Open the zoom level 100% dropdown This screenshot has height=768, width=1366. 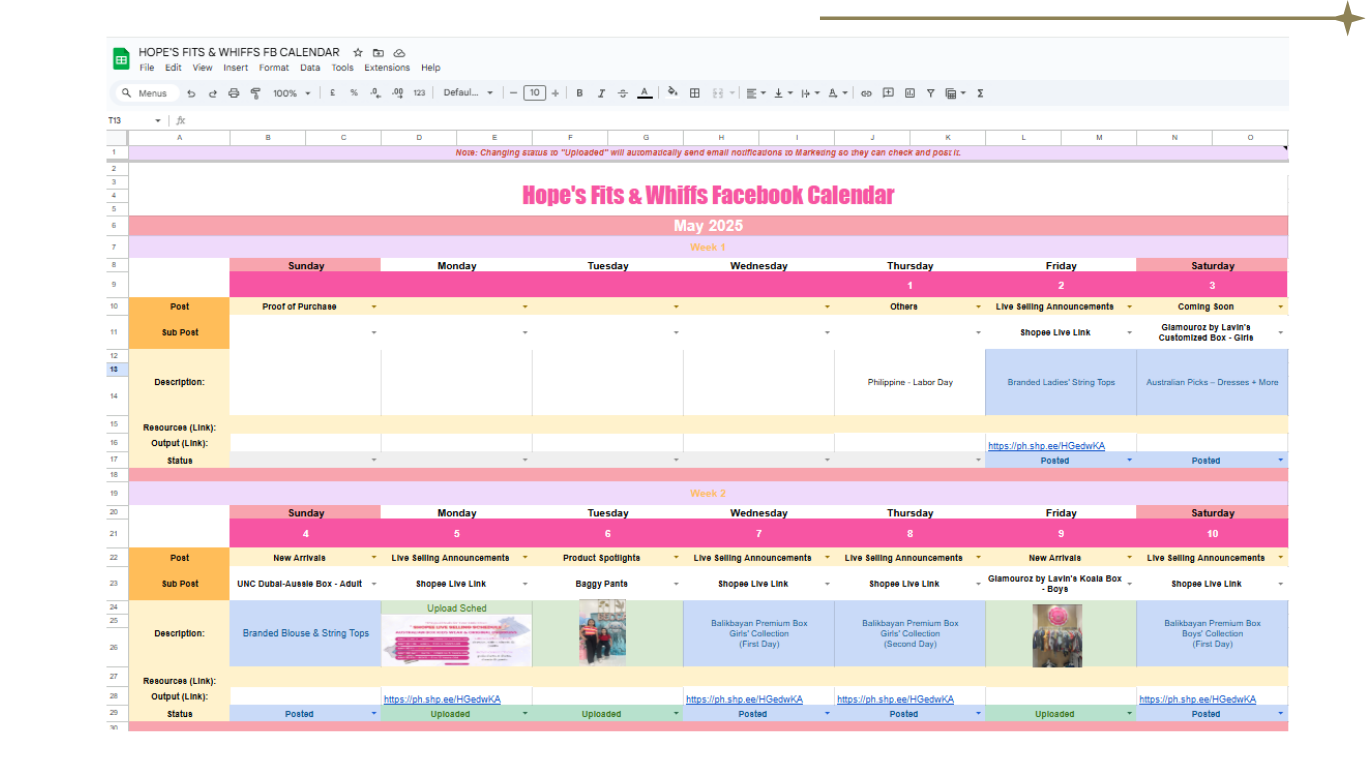(x=291, y=93)
